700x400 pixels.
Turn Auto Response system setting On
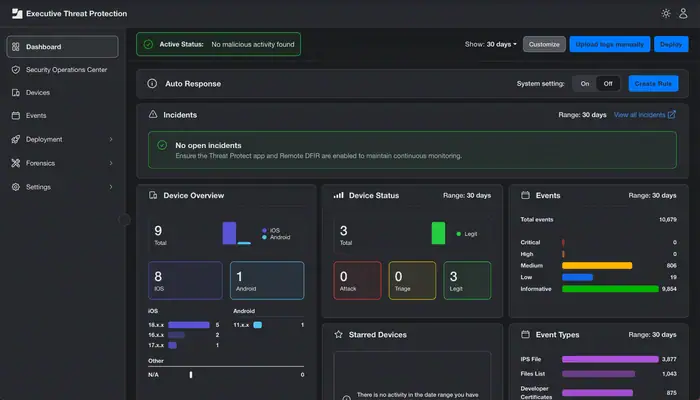[585, 84]
